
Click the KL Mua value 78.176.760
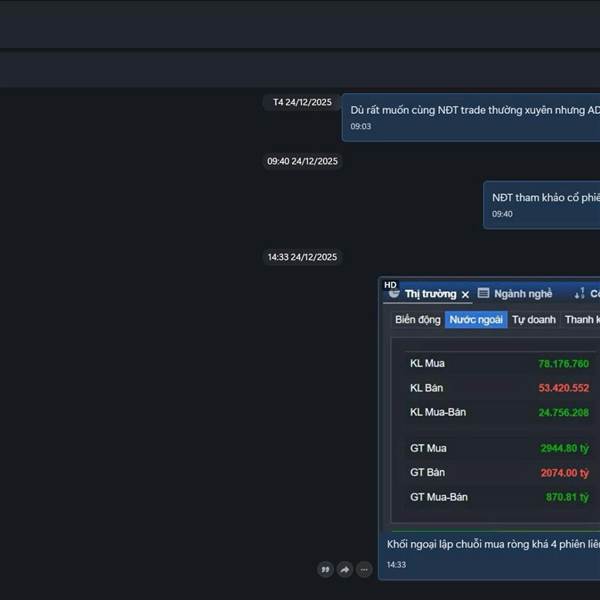coord(563,364)
